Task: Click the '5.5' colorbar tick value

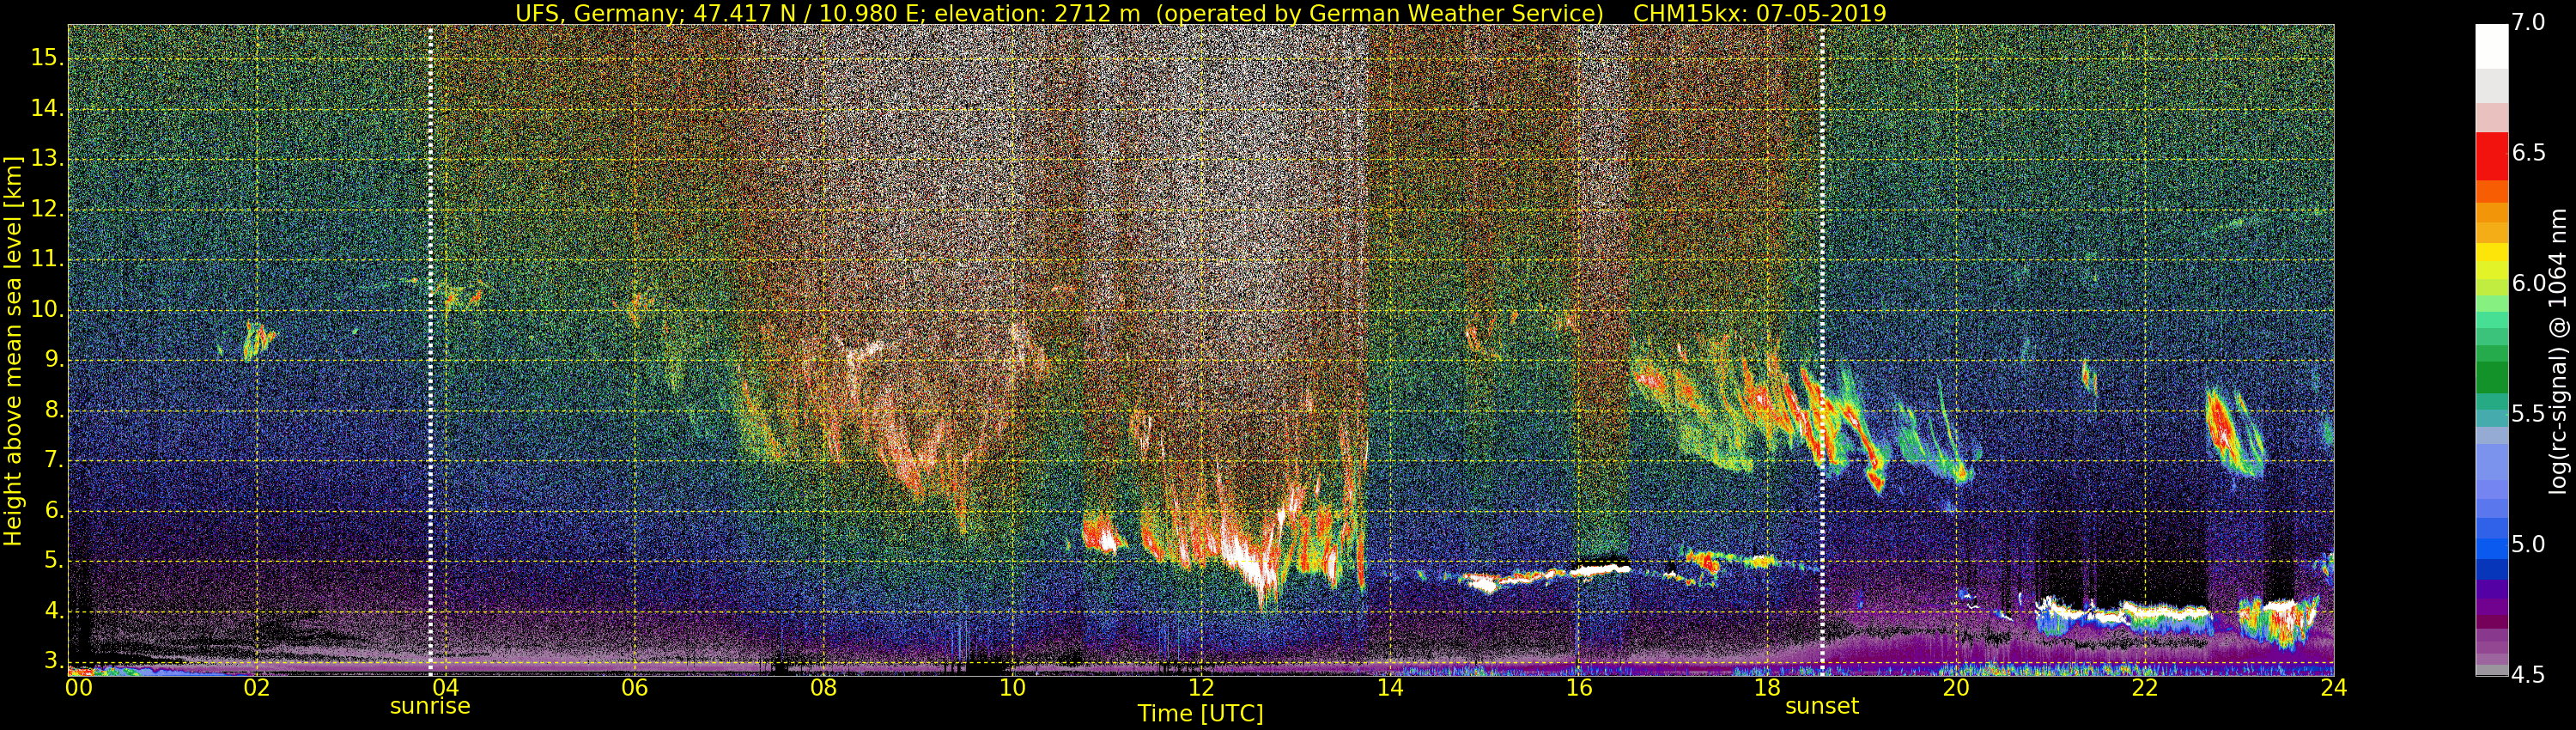Action: 2528,414
